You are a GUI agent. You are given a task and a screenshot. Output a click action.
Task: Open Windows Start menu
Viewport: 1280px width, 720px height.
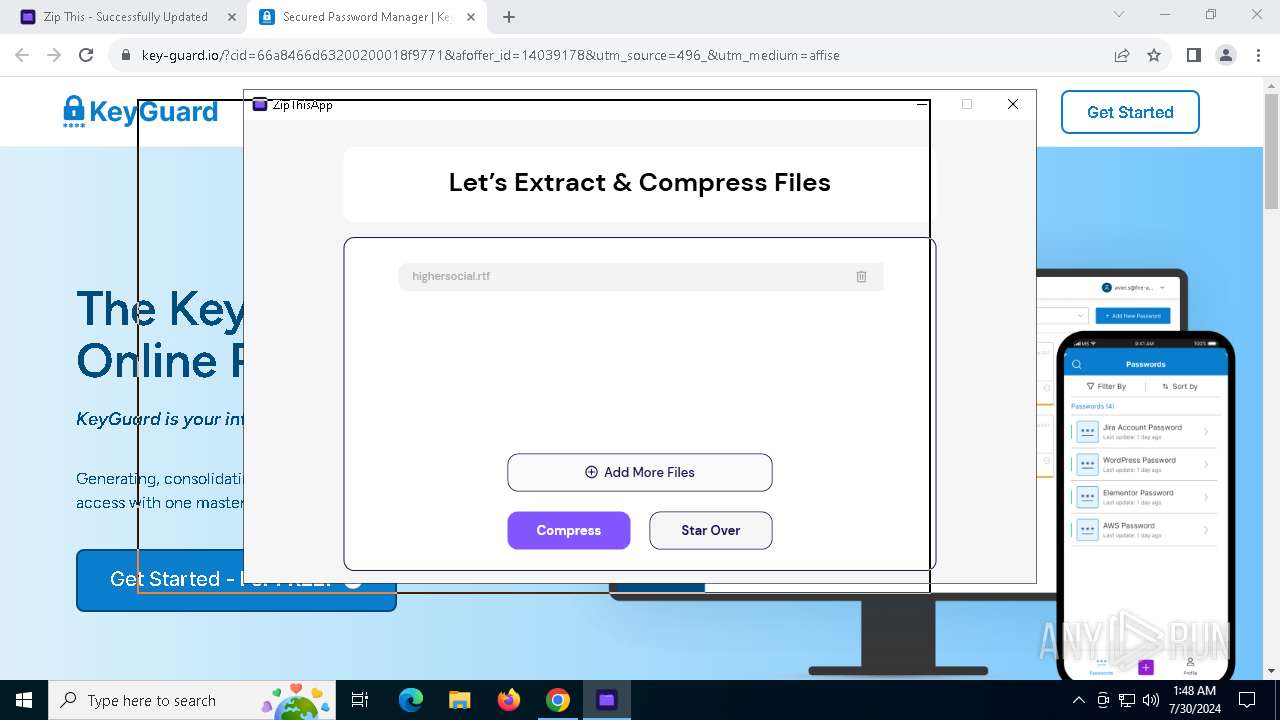[24, 700]
